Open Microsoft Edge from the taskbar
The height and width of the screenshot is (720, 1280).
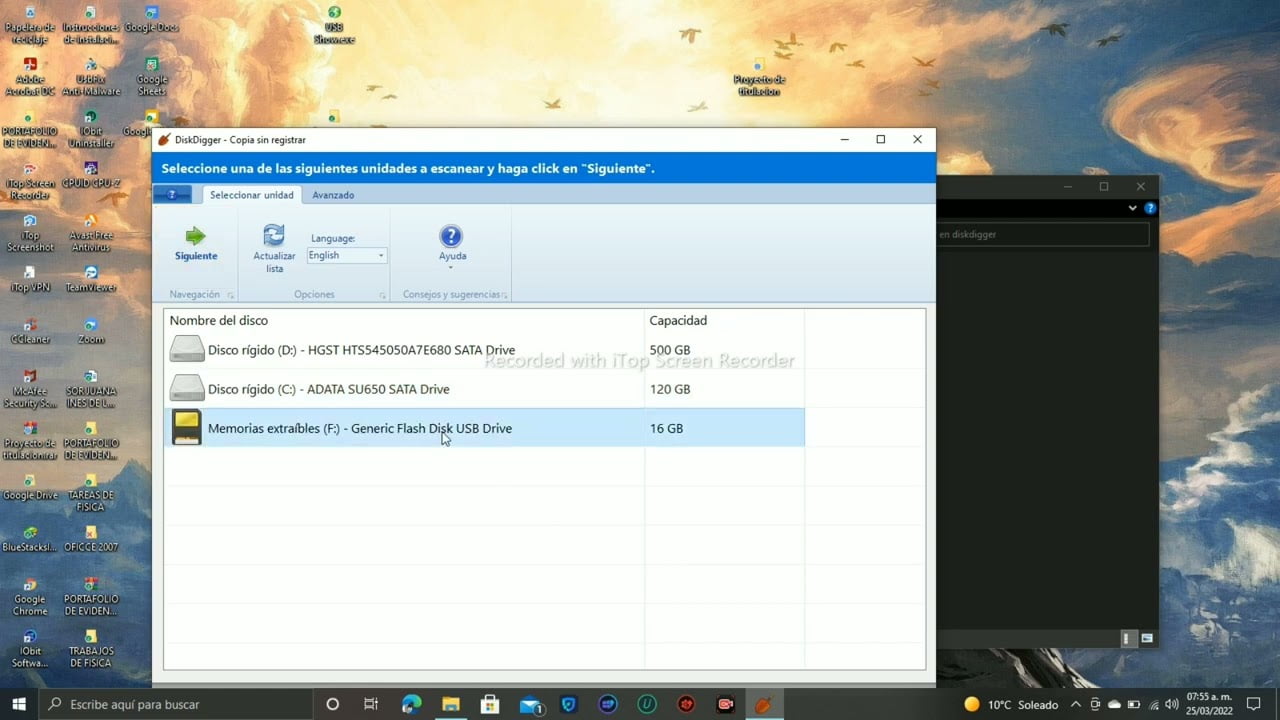coord(411,704)
